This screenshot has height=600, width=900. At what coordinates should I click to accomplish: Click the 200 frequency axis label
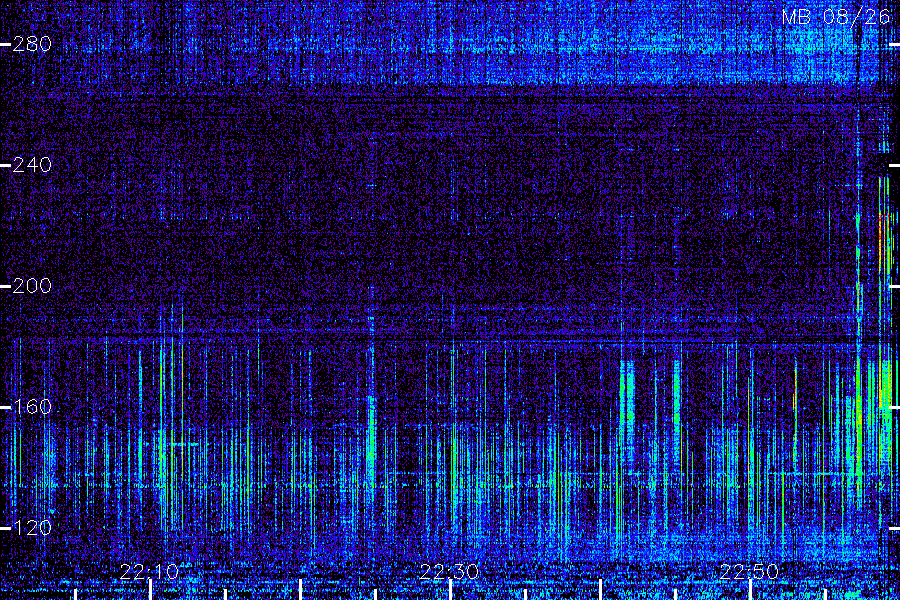32,286
